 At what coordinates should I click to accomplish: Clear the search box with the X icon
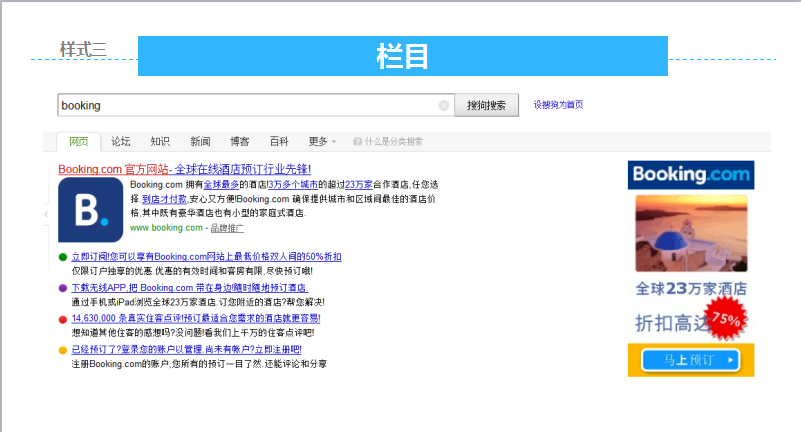point(443,105)
